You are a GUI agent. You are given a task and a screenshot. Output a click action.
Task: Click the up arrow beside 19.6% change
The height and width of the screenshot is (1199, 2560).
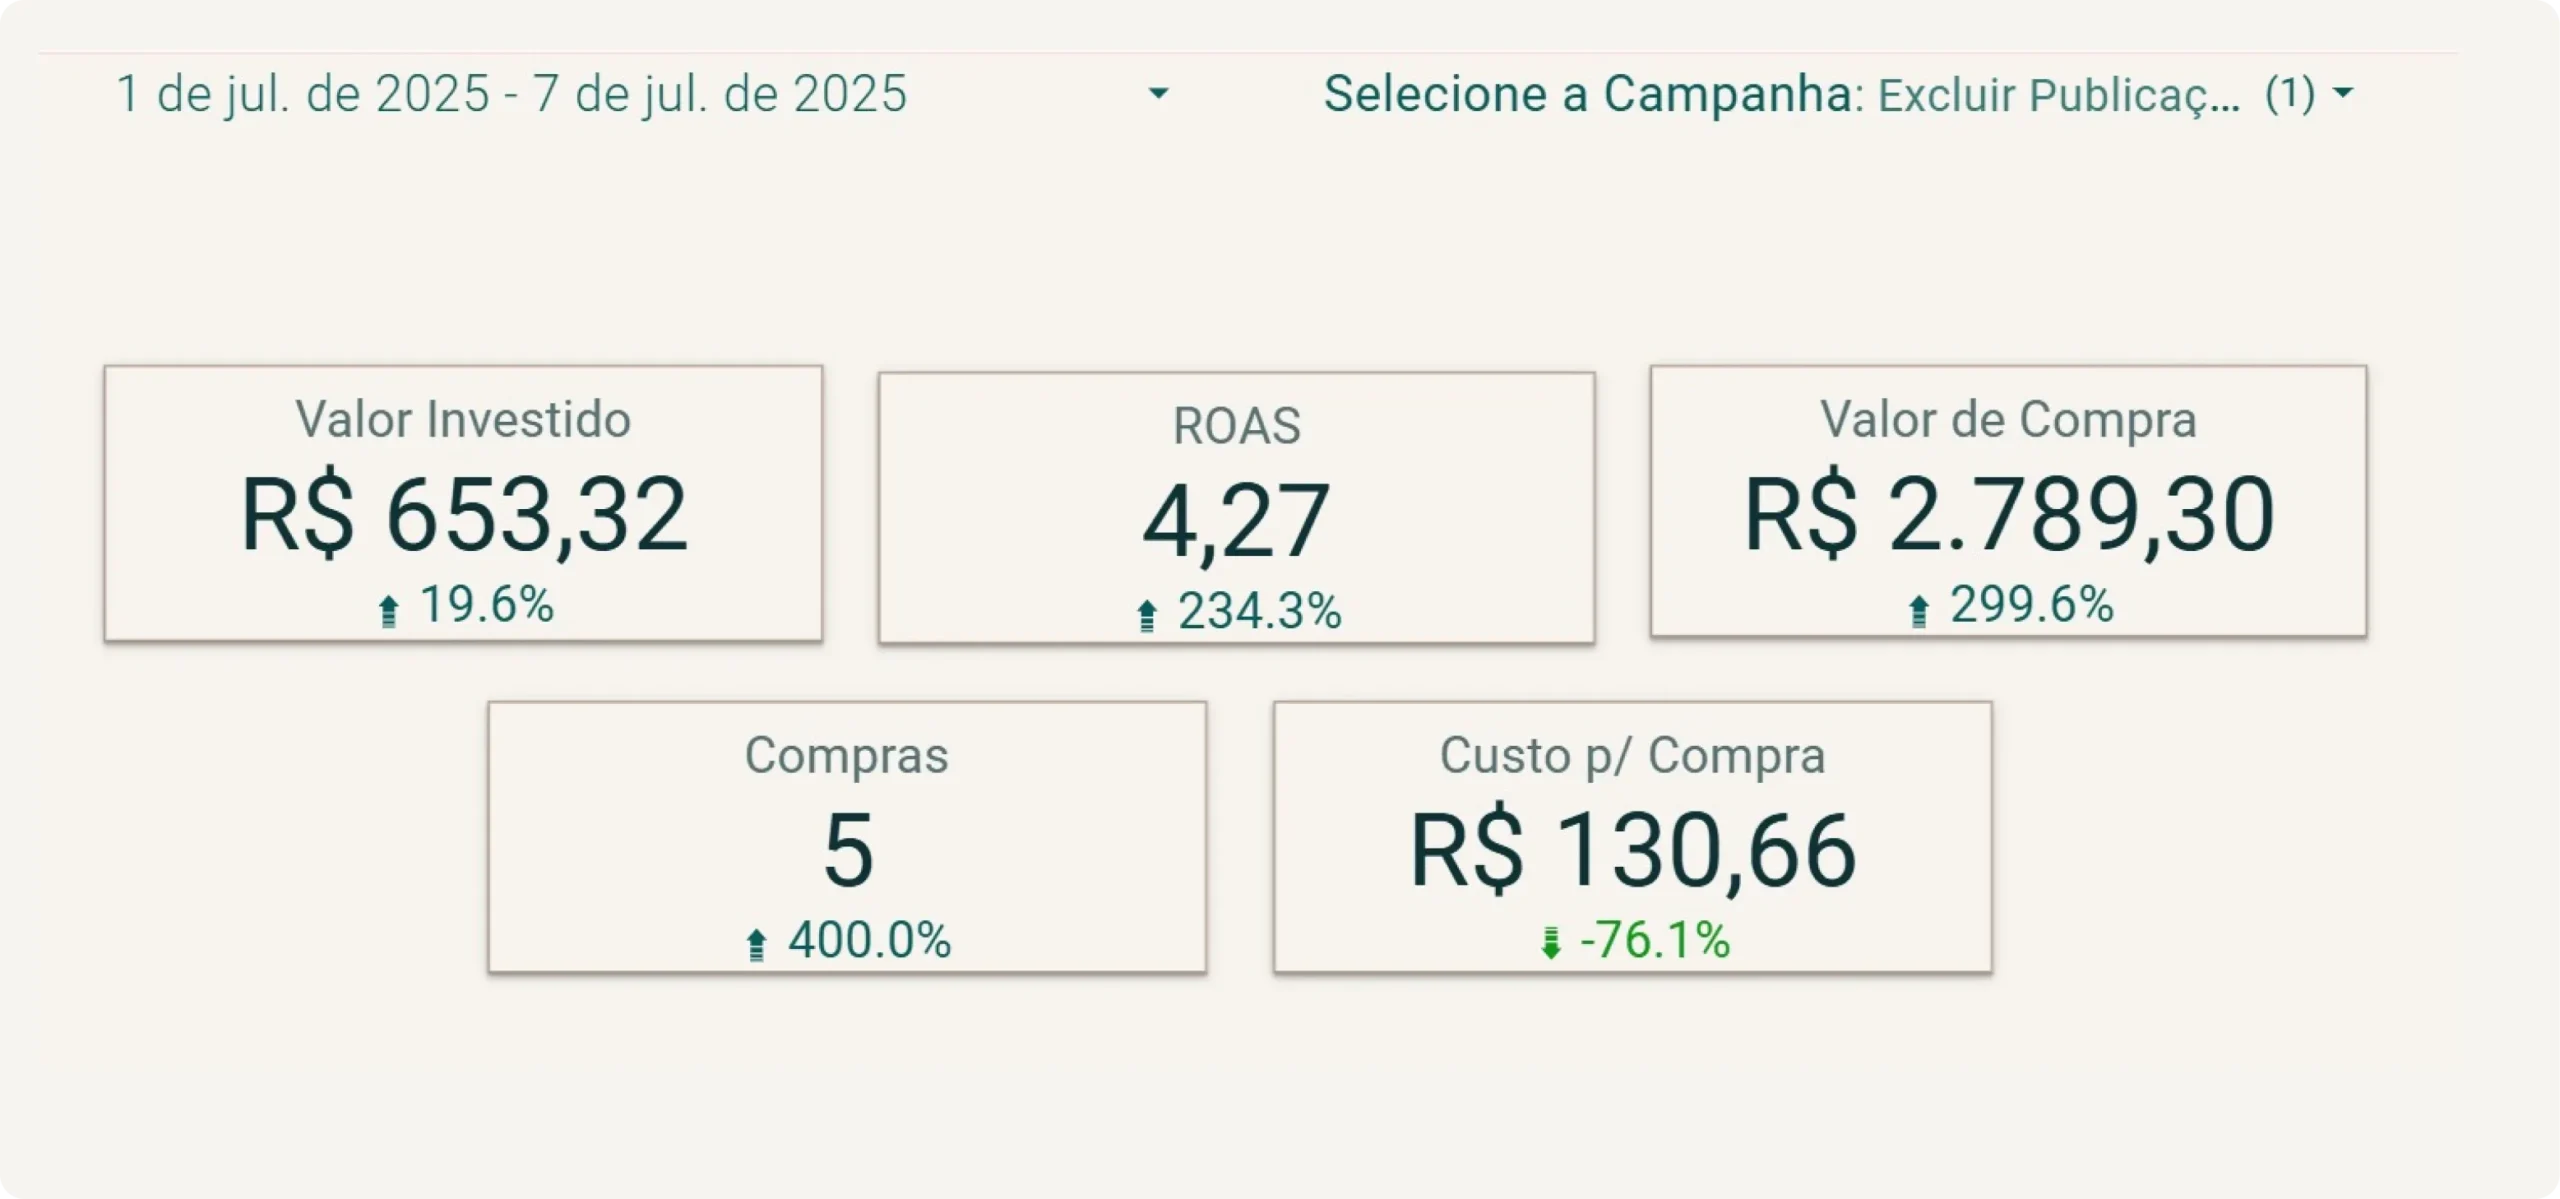pos(389,610)
